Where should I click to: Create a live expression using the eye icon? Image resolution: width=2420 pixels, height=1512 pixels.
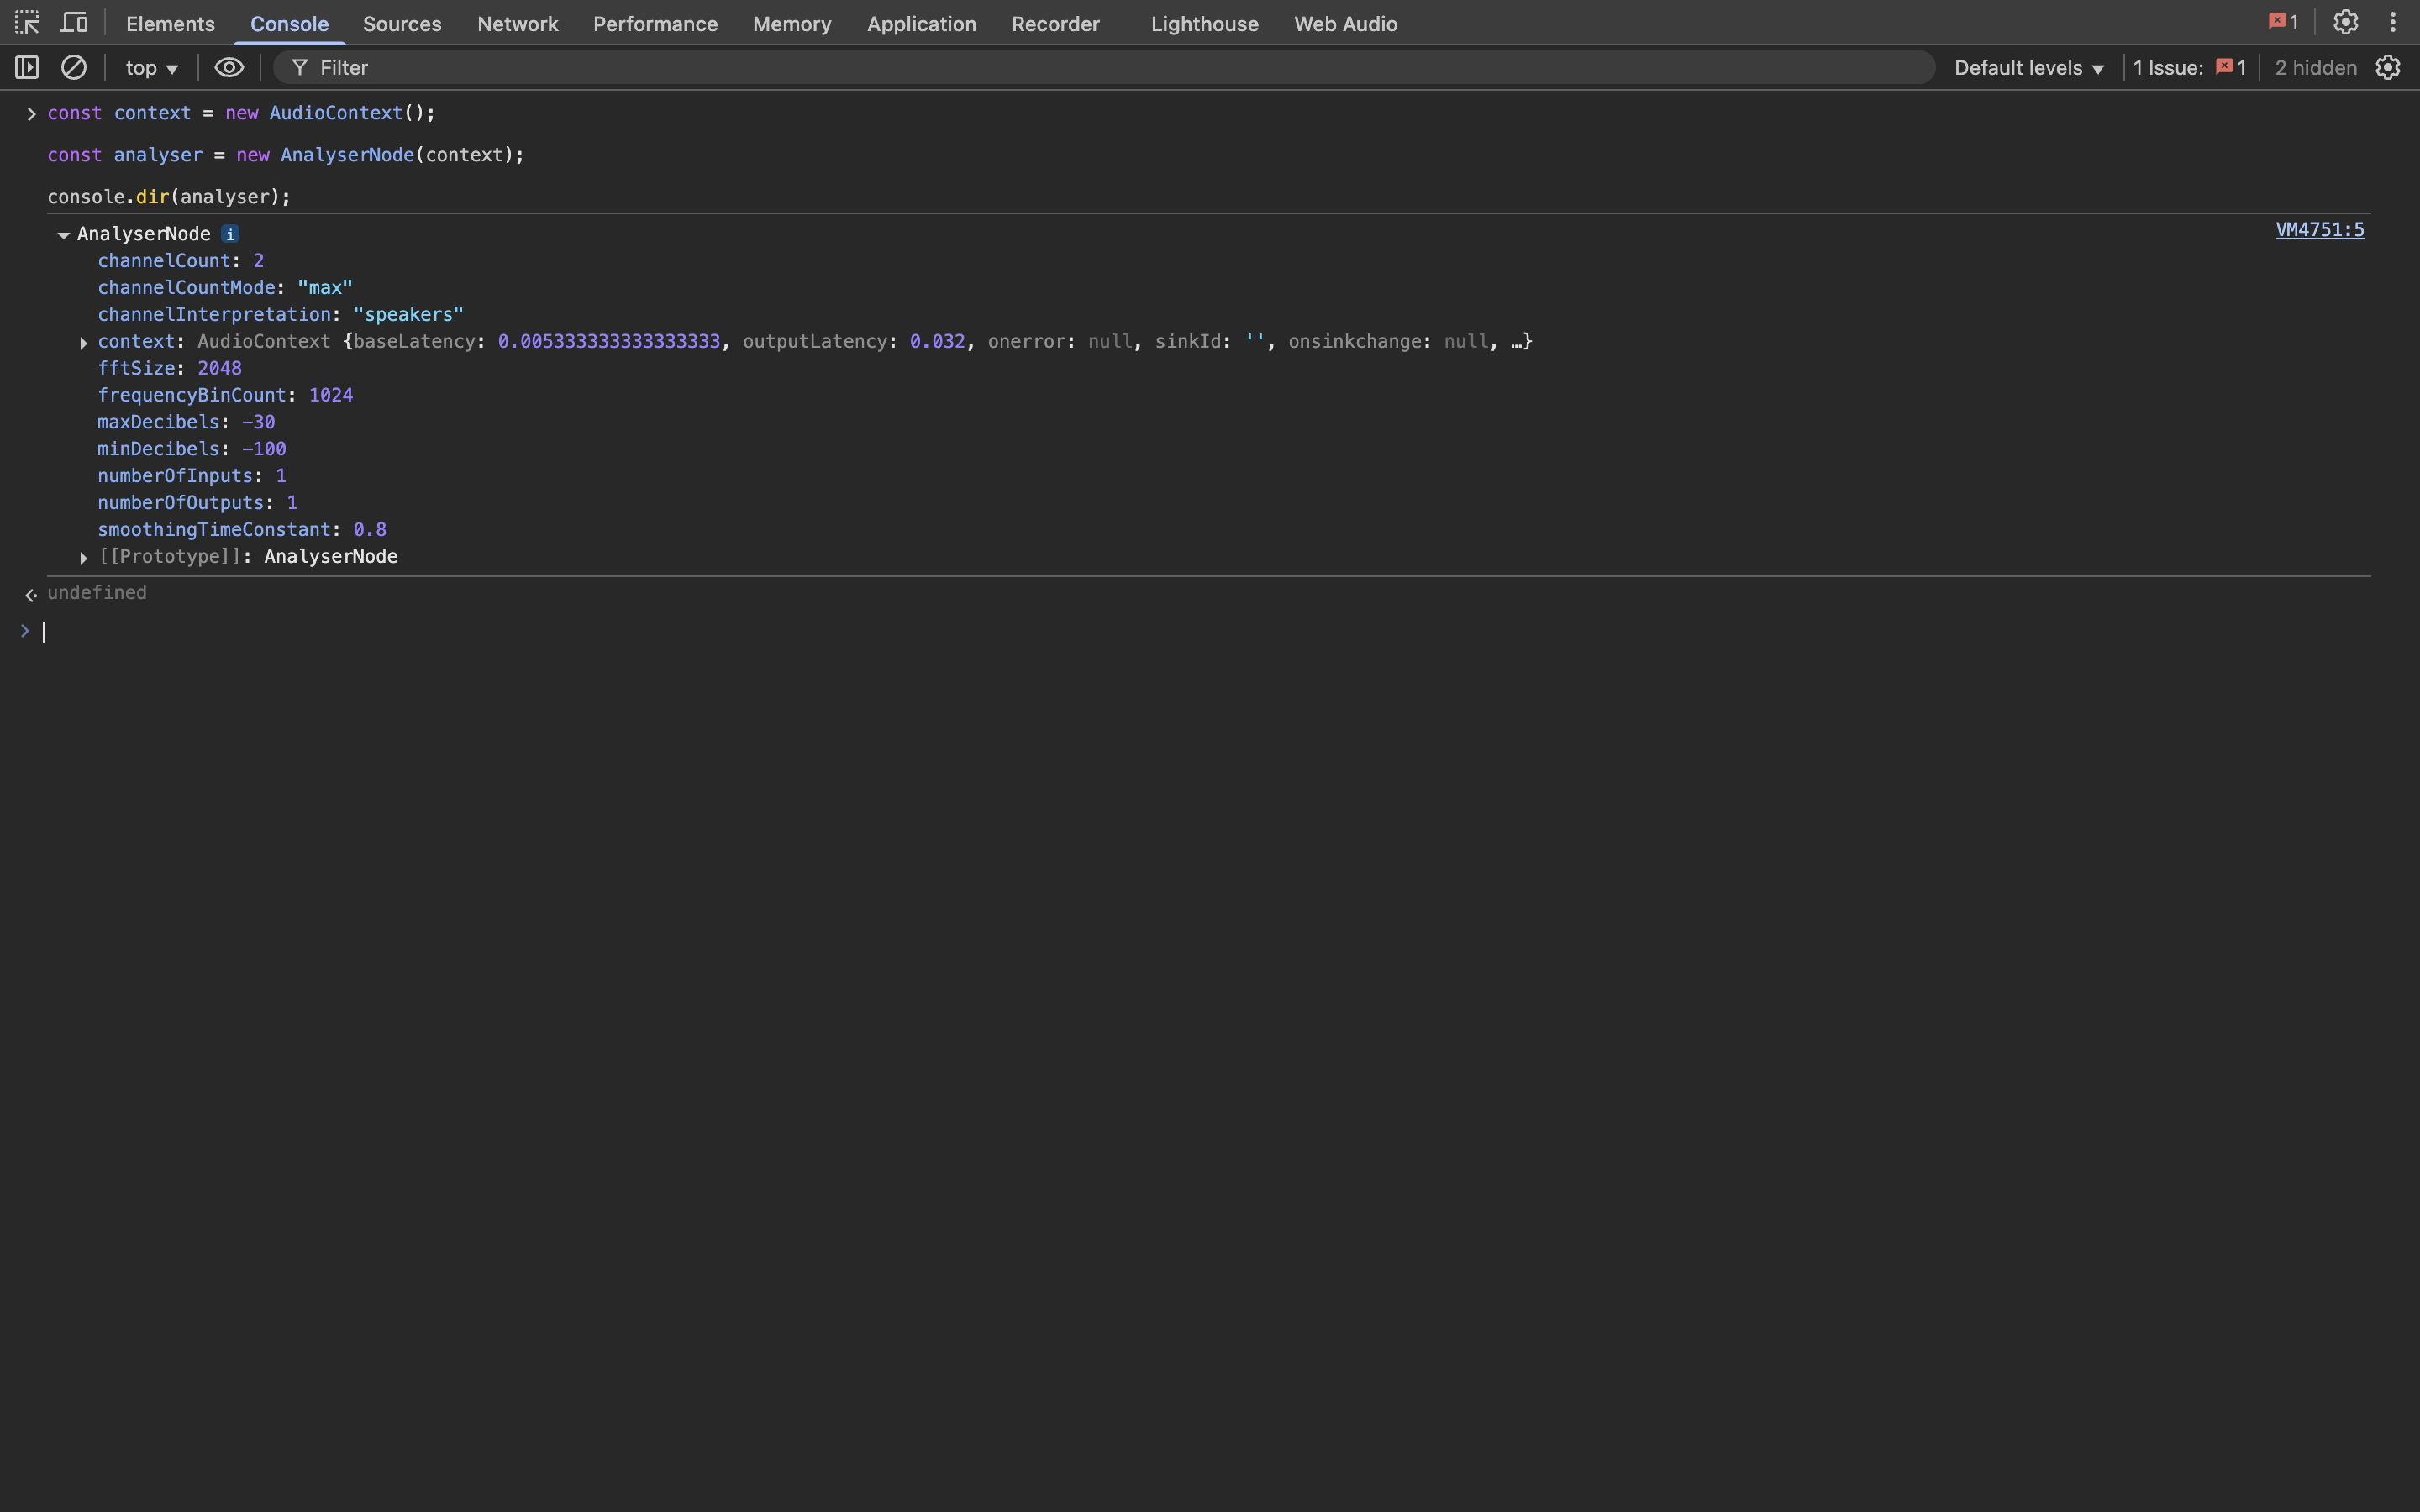tap(229, 67)
